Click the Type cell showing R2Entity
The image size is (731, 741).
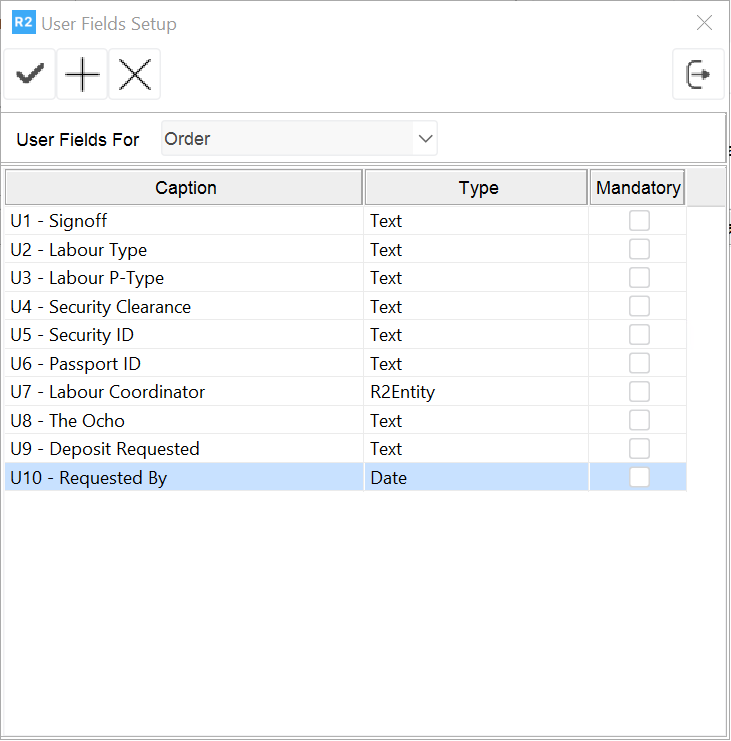pyautogui.click(x=476, y=392)
